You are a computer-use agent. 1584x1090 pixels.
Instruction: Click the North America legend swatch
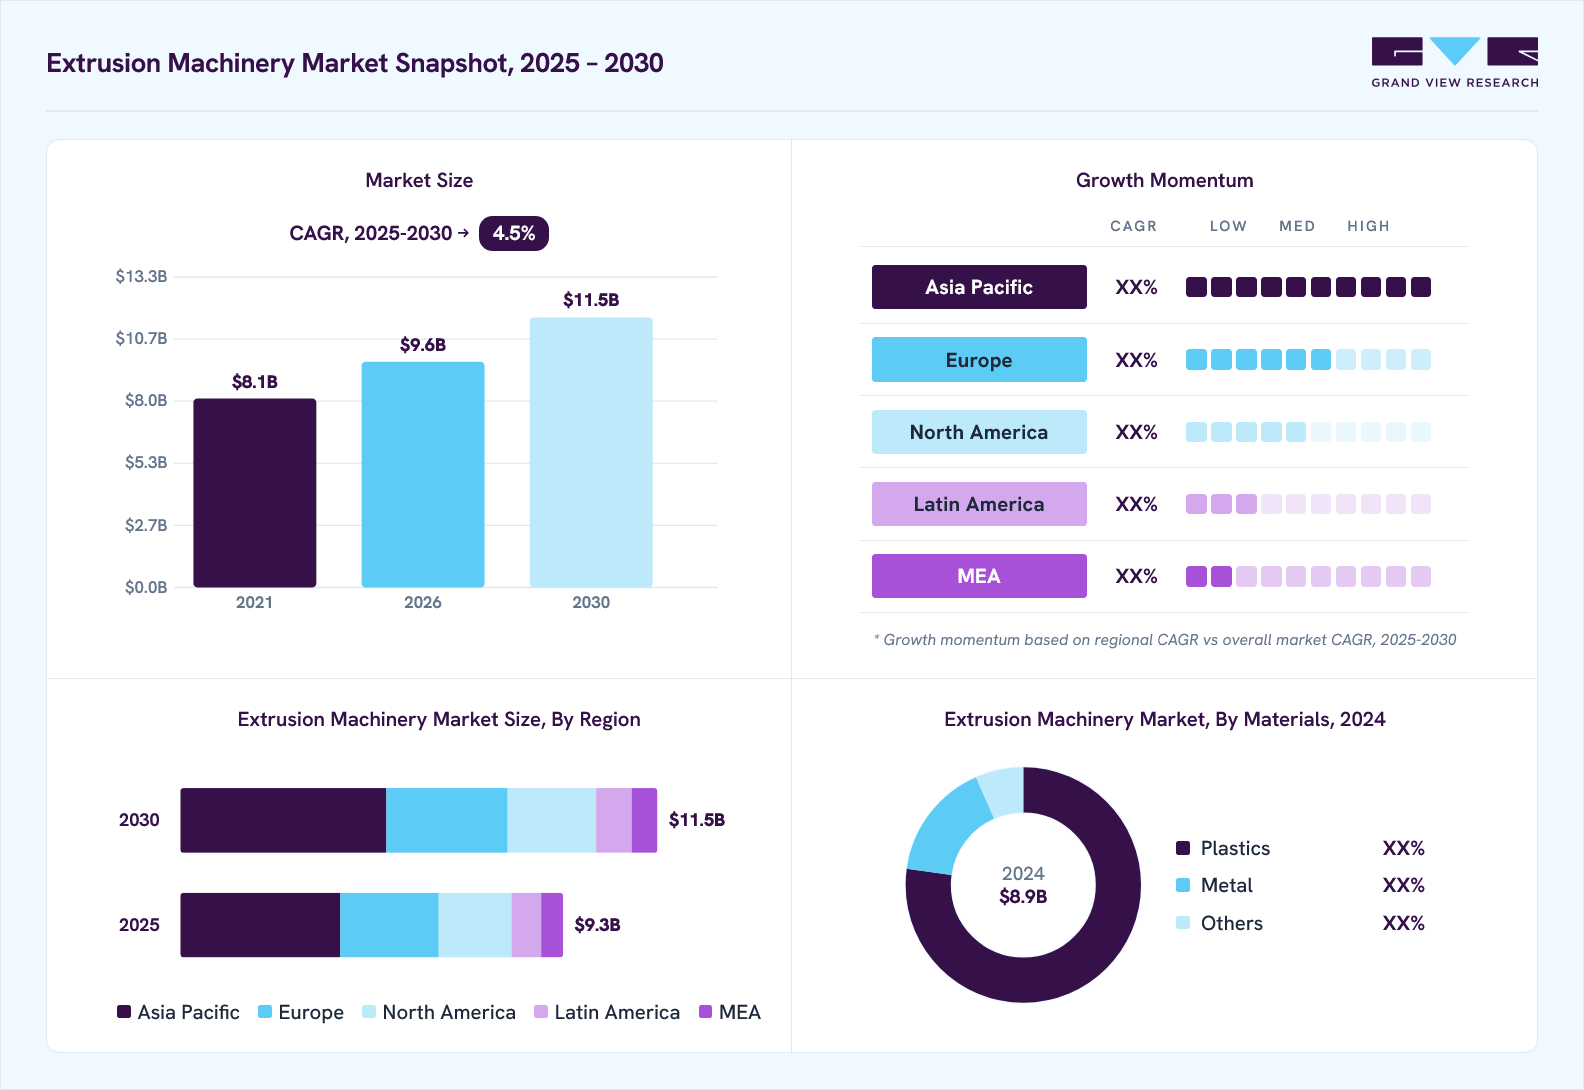coord(369,1012)
